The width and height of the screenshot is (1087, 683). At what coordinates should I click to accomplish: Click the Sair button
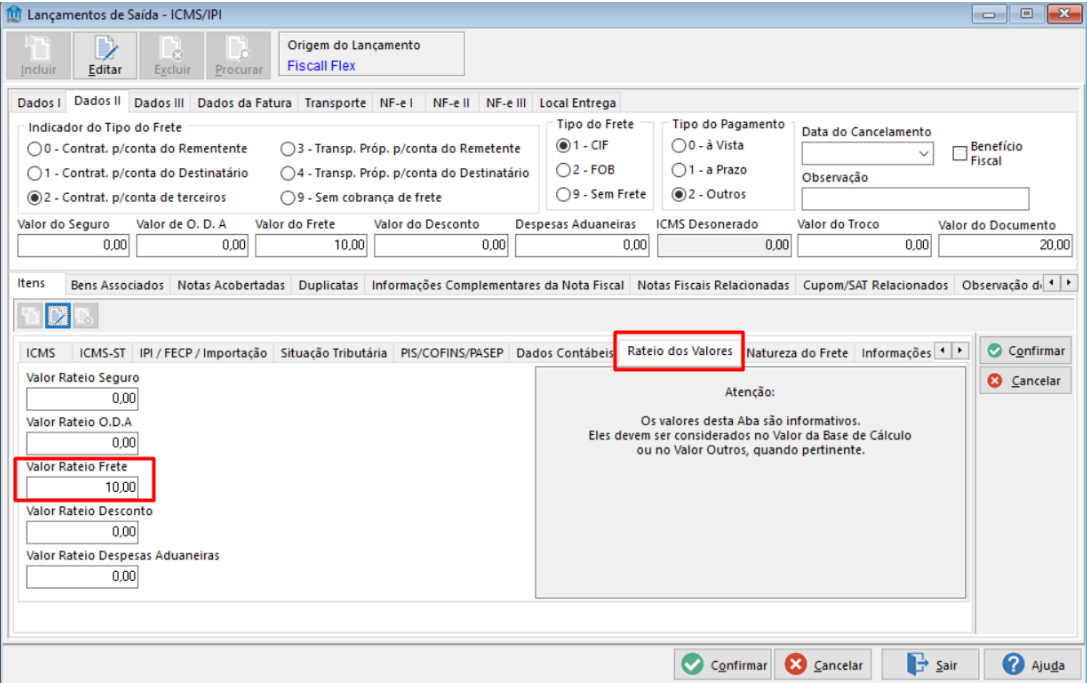click(x=930, y=665)
